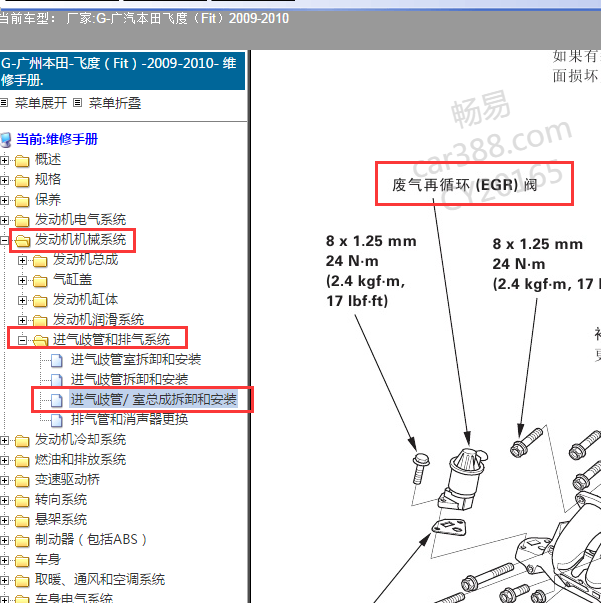Click the 悬架系统 folder icon
The height and width of the screenshot is (603, 601).
click(x=22, y=521)
